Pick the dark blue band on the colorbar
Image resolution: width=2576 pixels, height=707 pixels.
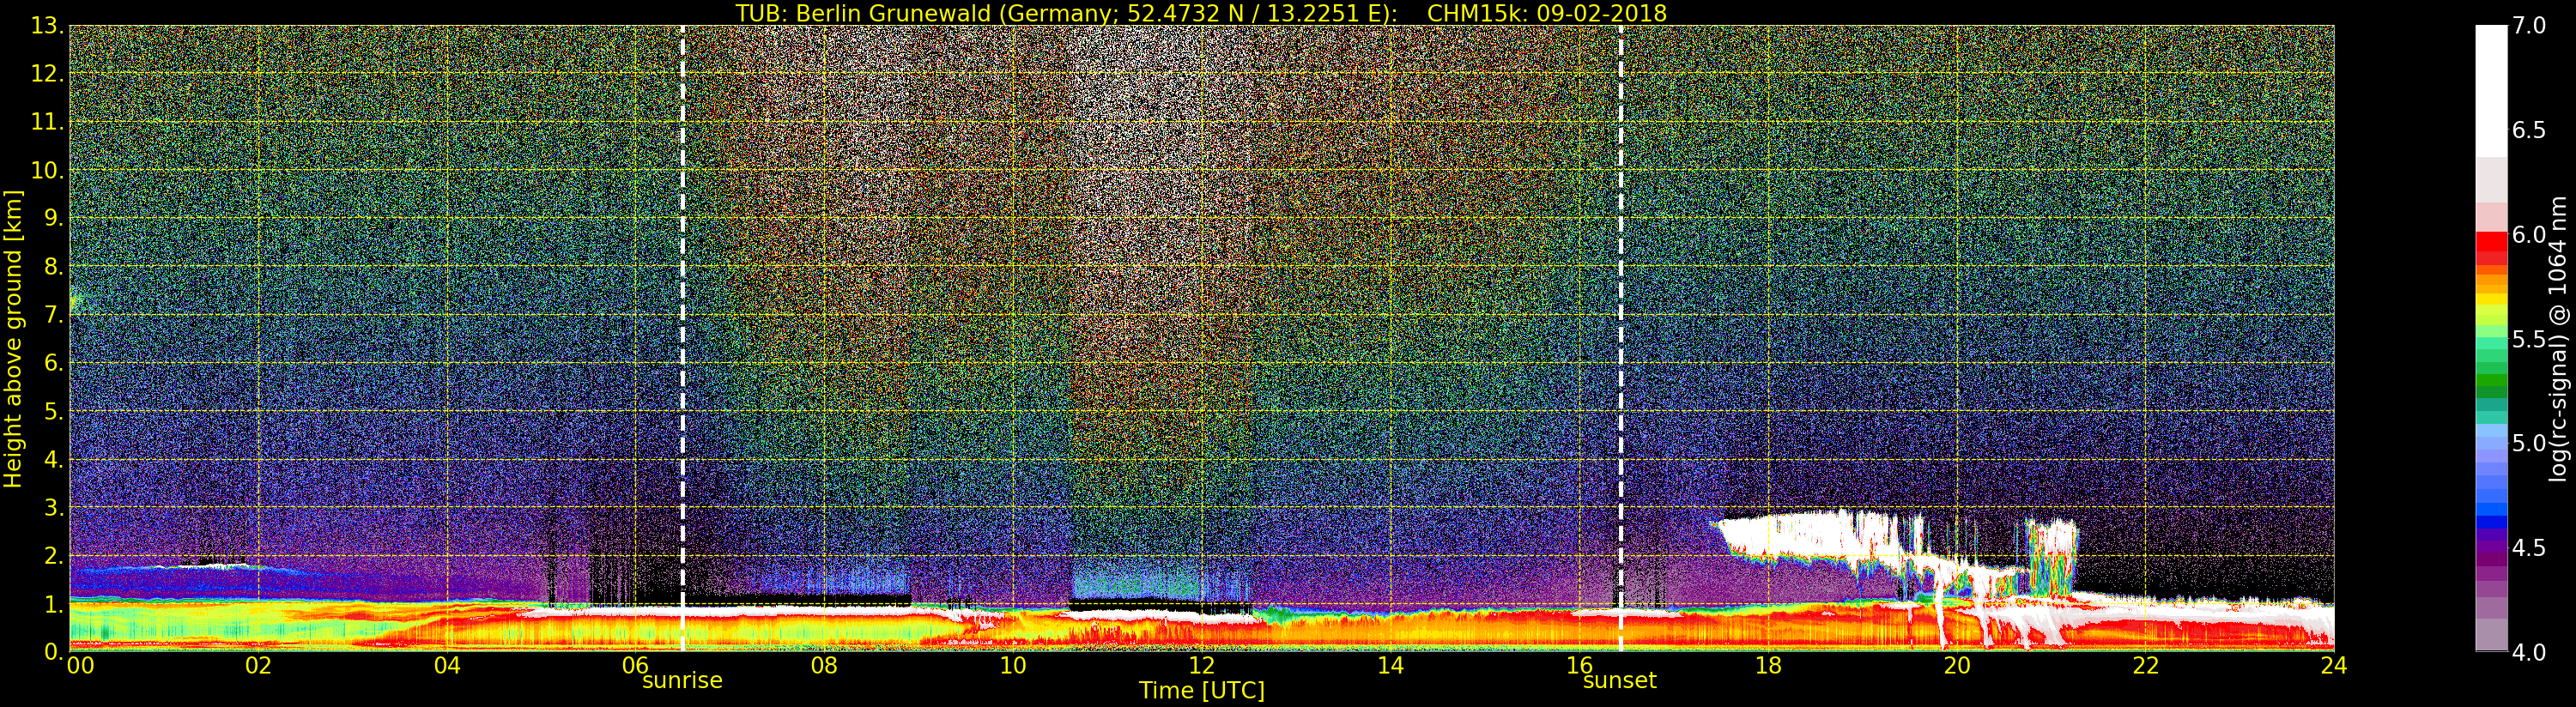(2491, 520)
